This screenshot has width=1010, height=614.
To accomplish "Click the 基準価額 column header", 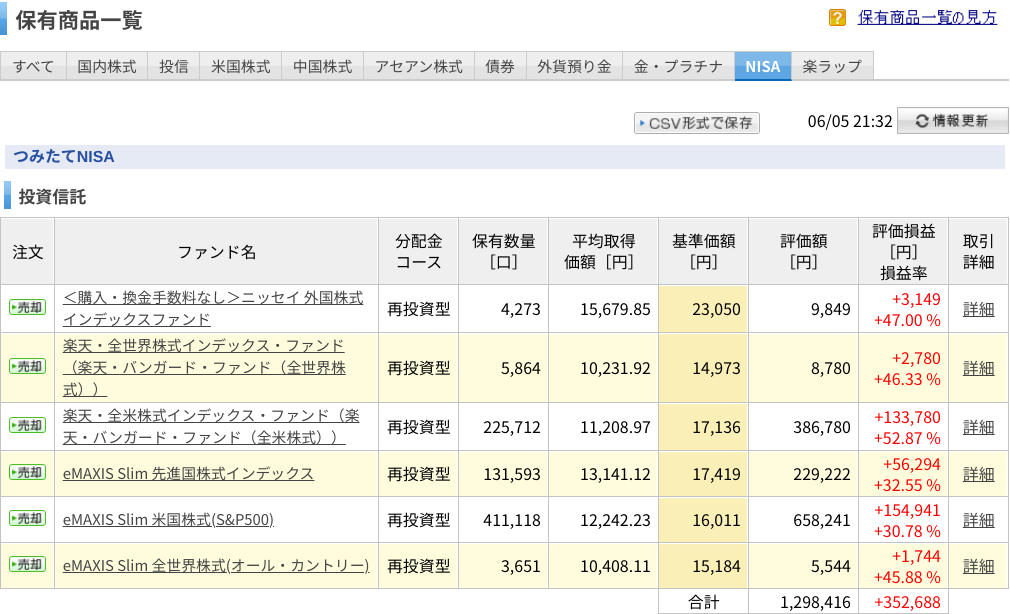I will click(x=703, y=251).
